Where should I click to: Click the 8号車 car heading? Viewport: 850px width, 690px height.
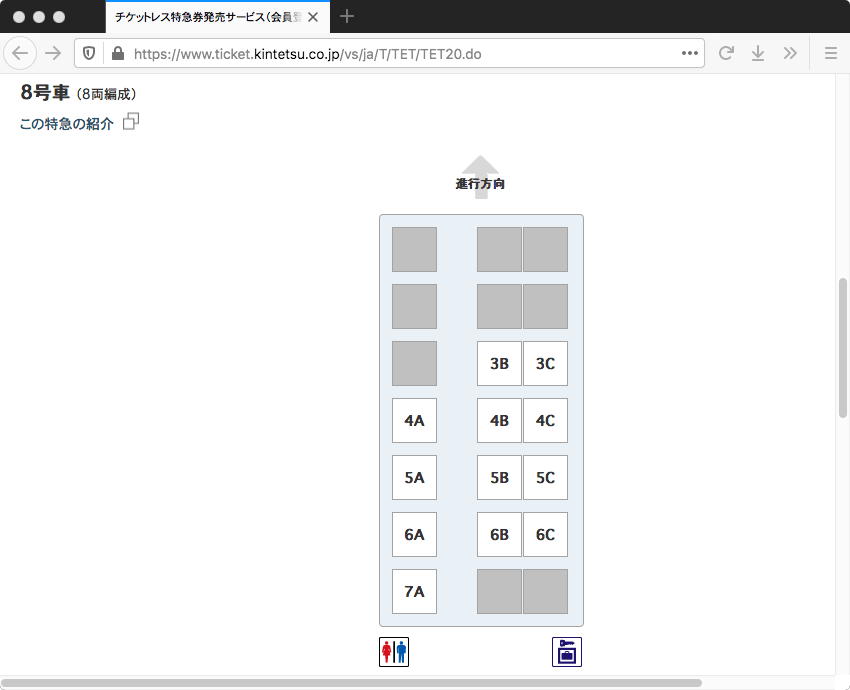pyautogui.click(x=45, y=93)
